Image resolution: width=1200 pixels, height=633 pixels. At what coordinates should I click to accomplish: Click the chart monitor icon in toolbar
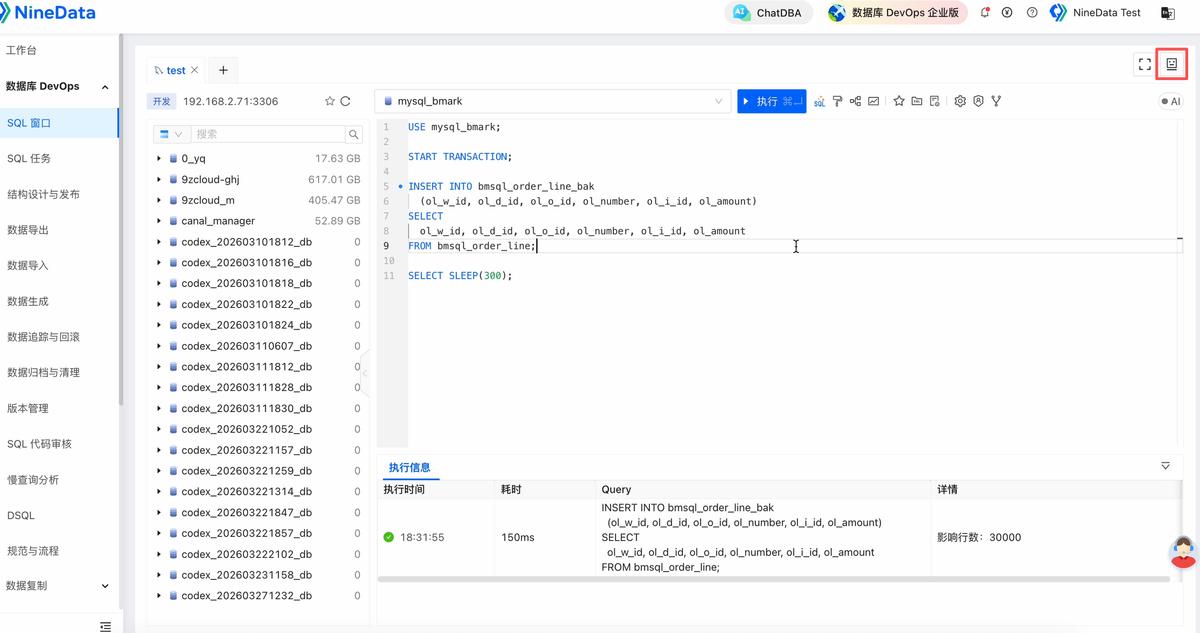873,101
